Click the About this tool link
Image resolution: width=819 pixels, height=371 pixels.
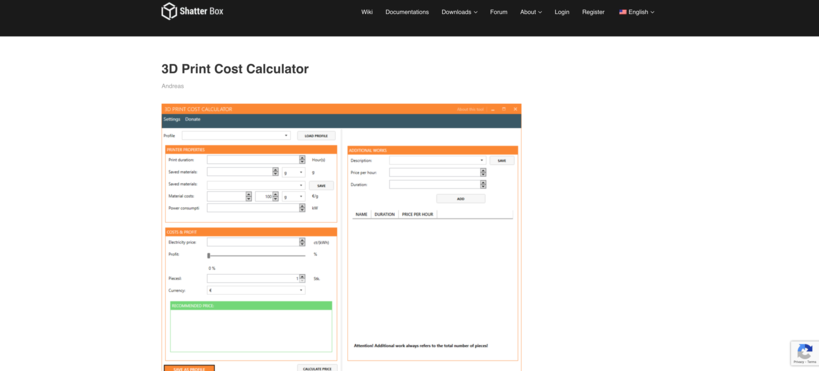470,109
